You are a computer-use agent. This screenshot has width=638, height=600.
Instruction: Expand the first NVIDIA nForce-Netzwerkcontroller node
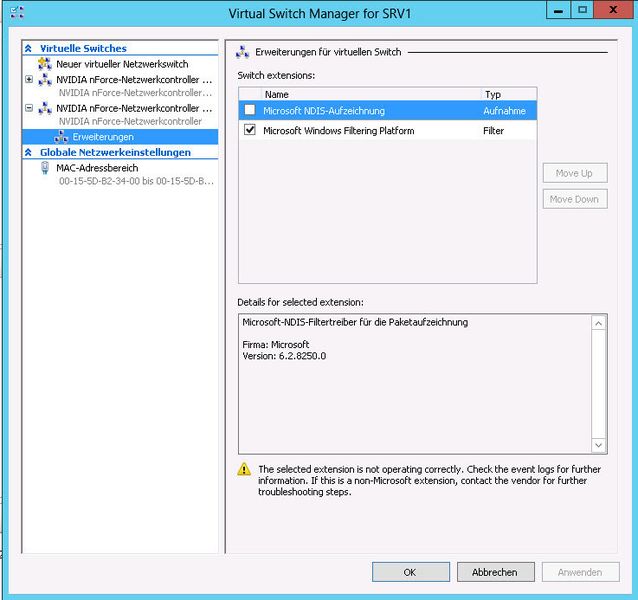click(29, 79)
